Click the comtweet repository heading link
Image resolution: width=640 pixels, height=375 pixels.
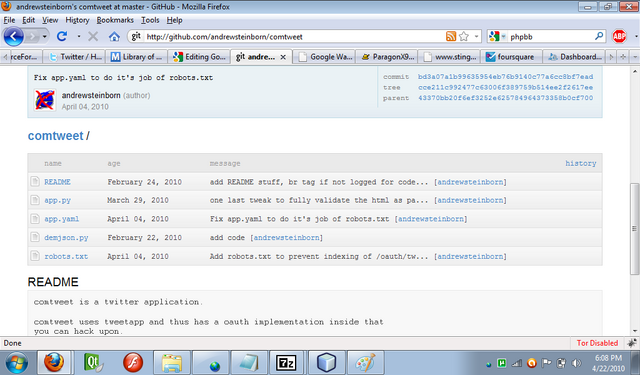coord(56,135)
